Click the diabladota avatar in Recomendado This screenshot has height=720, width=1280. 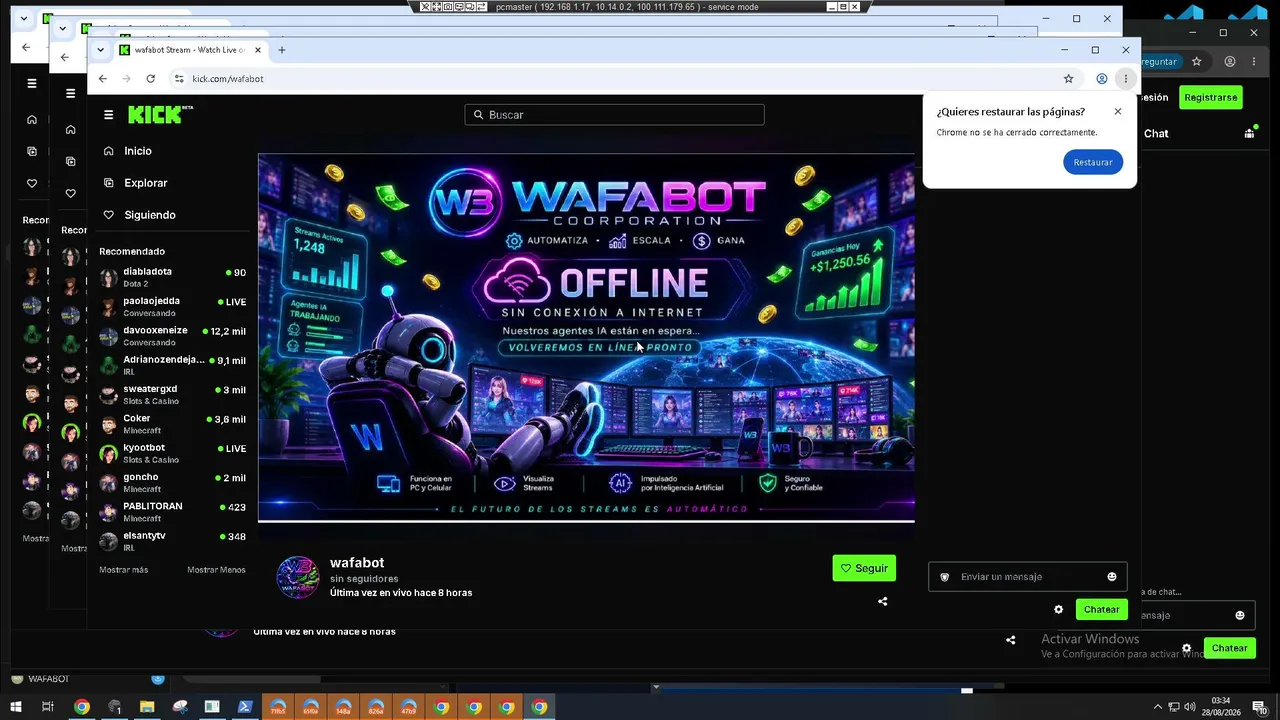108,277
